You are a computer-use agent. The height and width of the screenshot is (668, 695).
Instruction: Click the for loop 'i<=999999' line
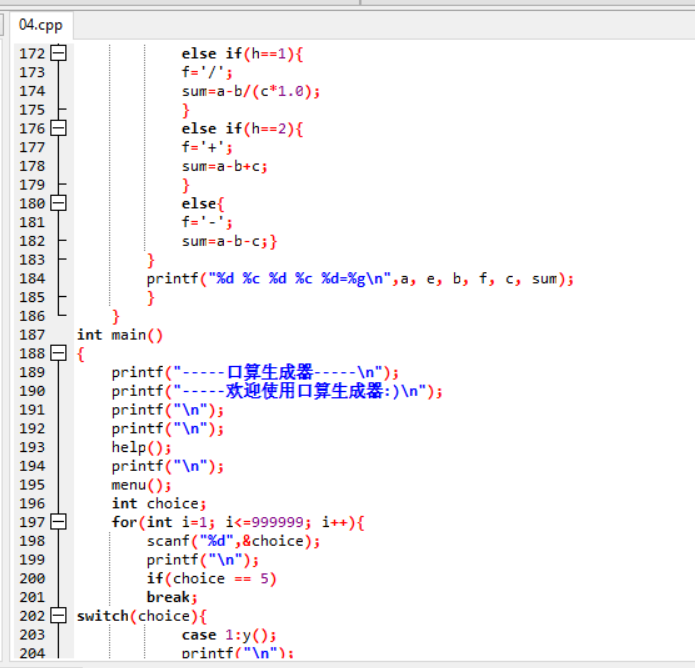(238, 522)
